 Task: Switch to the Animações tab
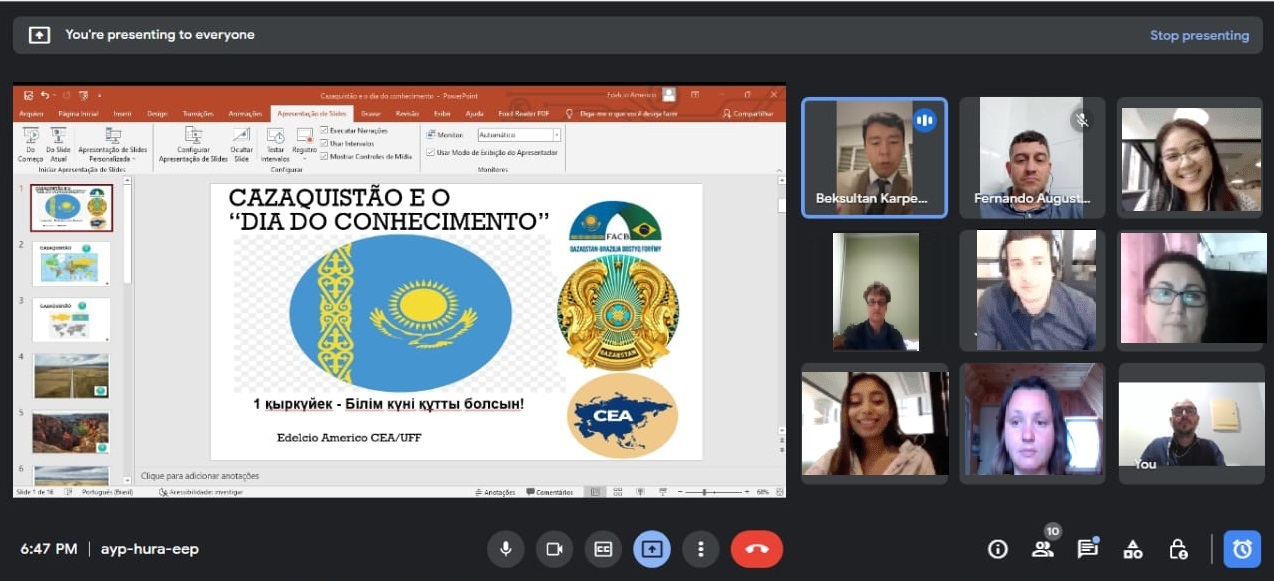245,114
